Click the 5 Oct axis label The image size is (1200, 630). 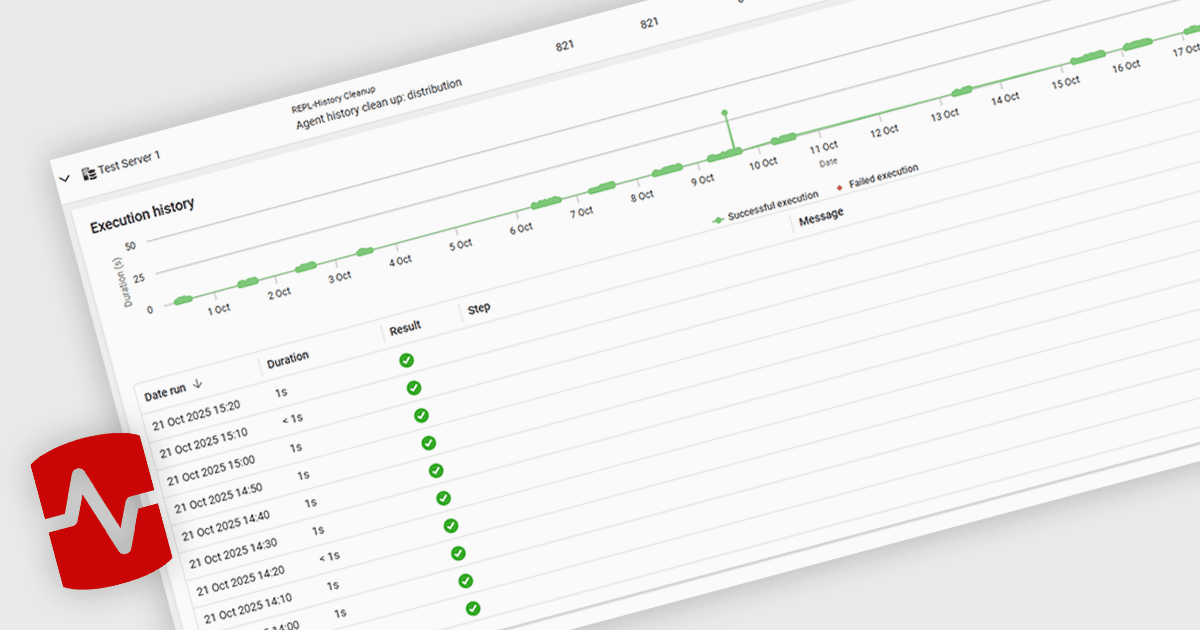tap(461, 245)
